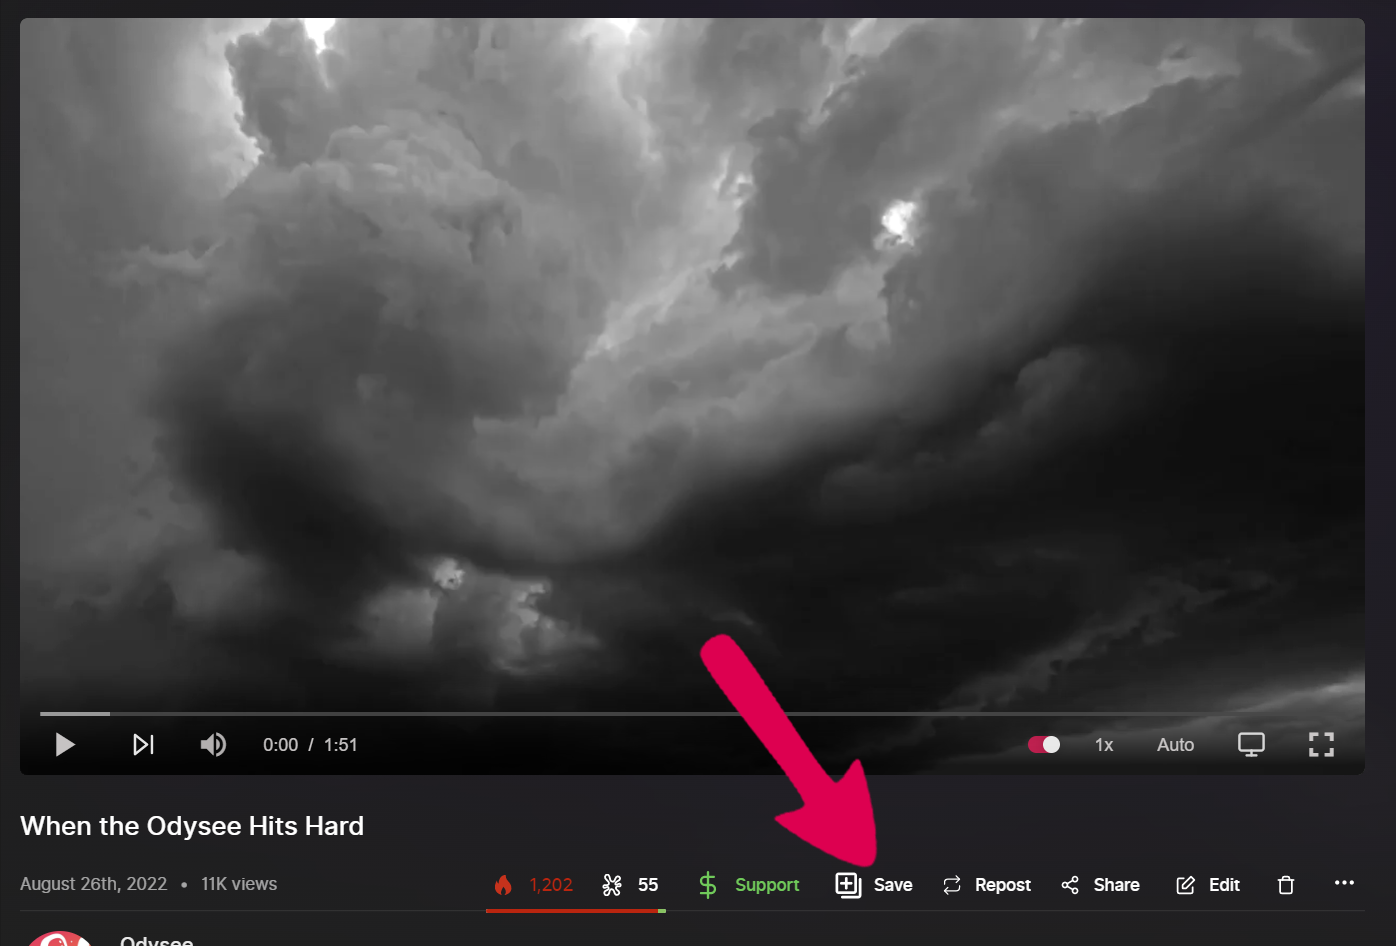
Task: Dislike the video with slime icon
Action: pos(630,885)
